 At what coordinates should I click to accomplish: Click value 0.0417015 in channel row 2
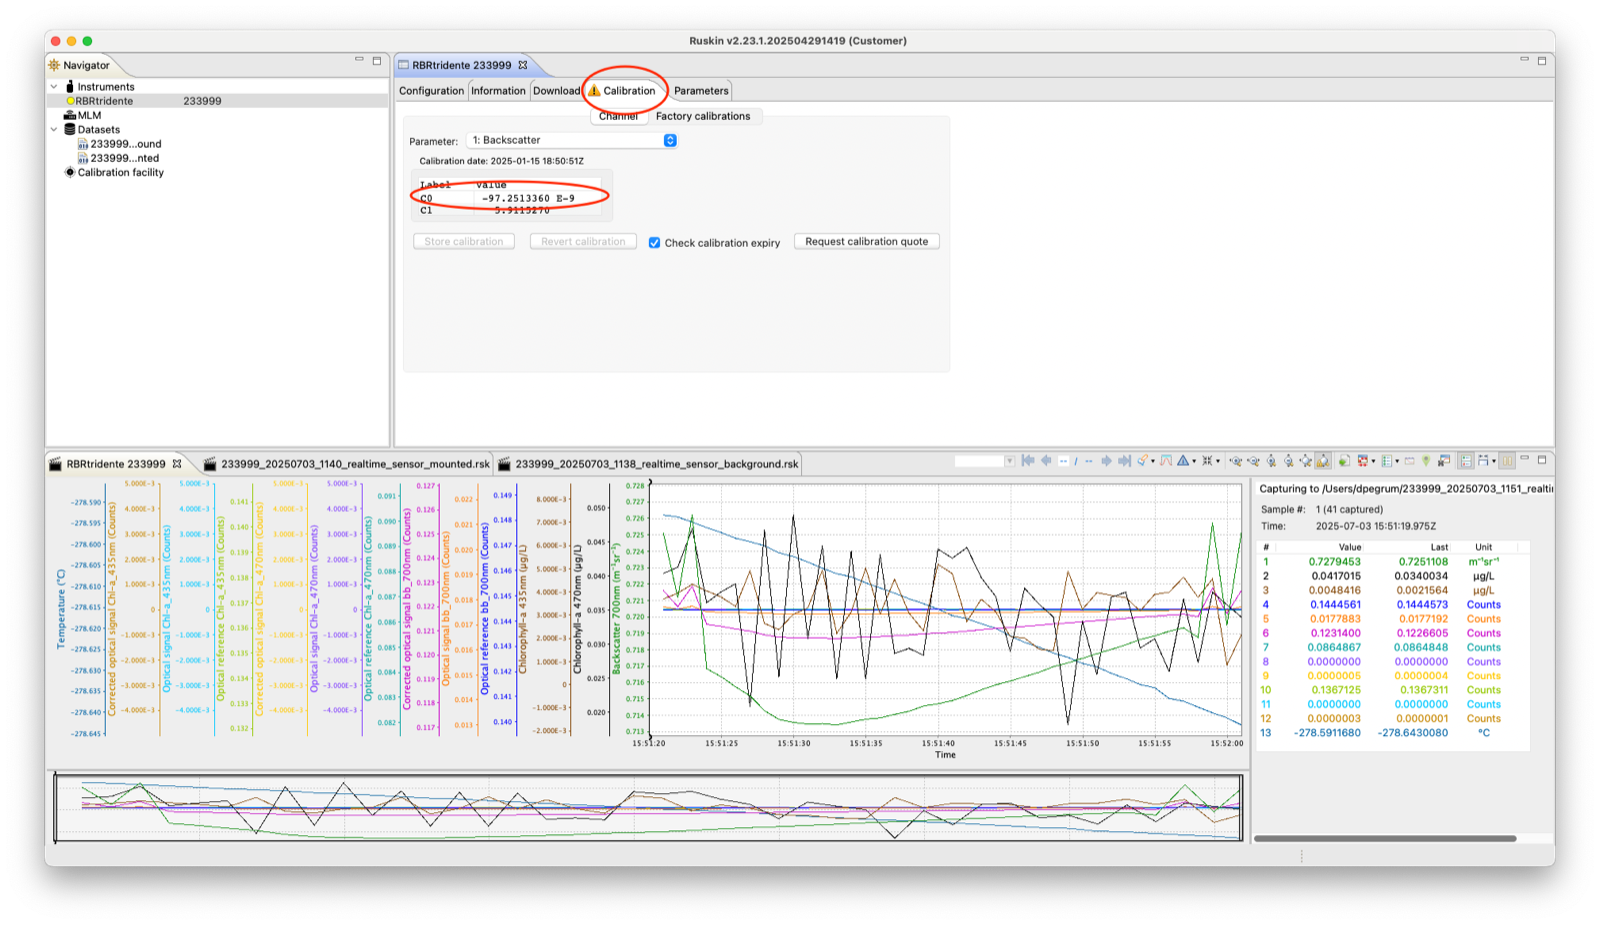click(1334, 576)
